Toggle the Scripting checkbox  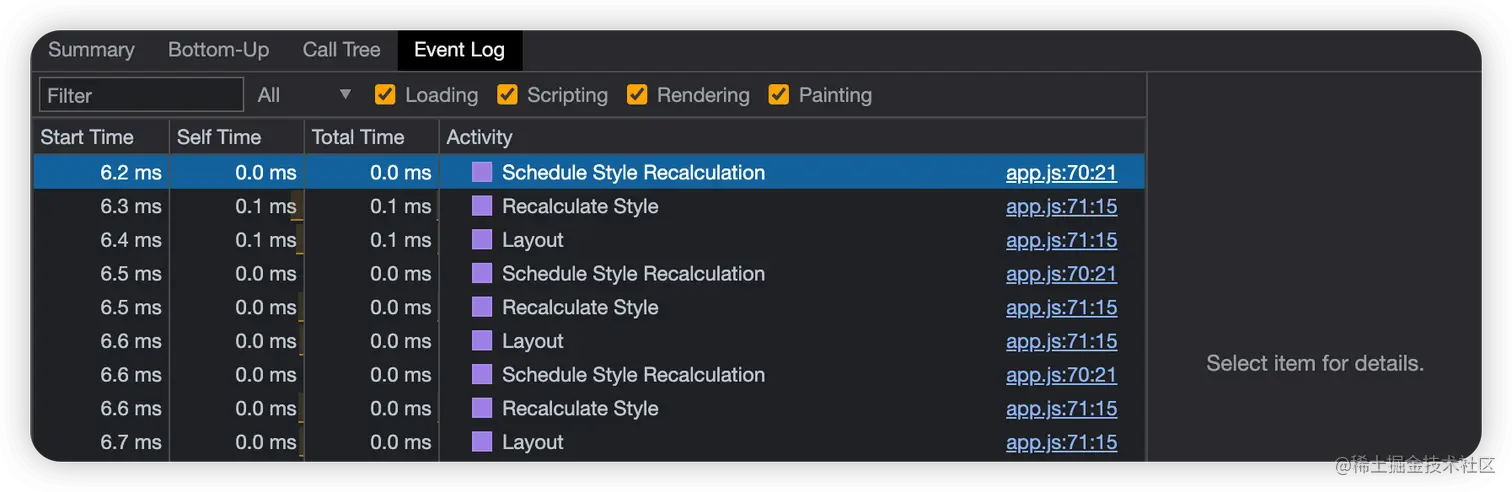pos(508,95)
